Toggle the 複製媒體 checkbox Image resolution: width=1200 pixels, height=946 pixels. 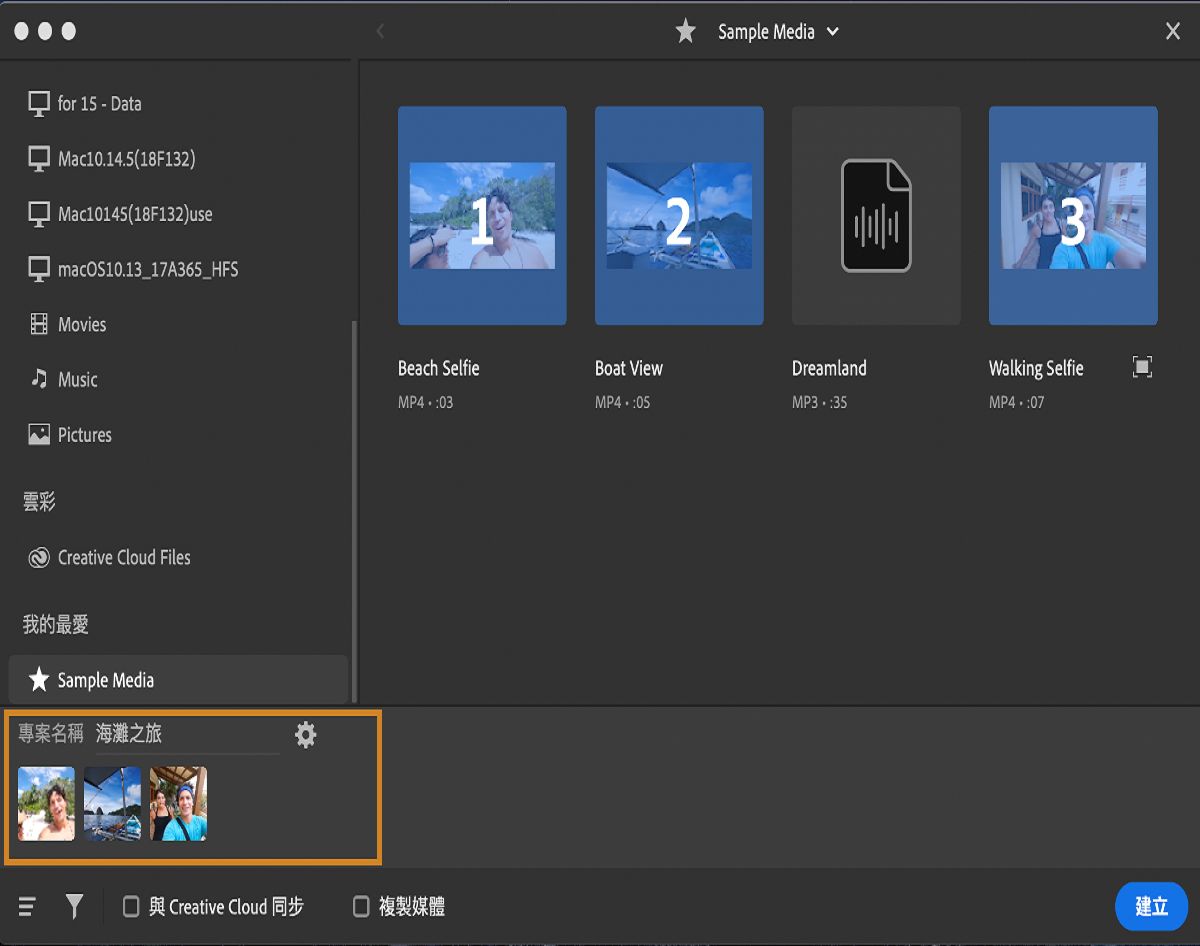click(361, 907)
